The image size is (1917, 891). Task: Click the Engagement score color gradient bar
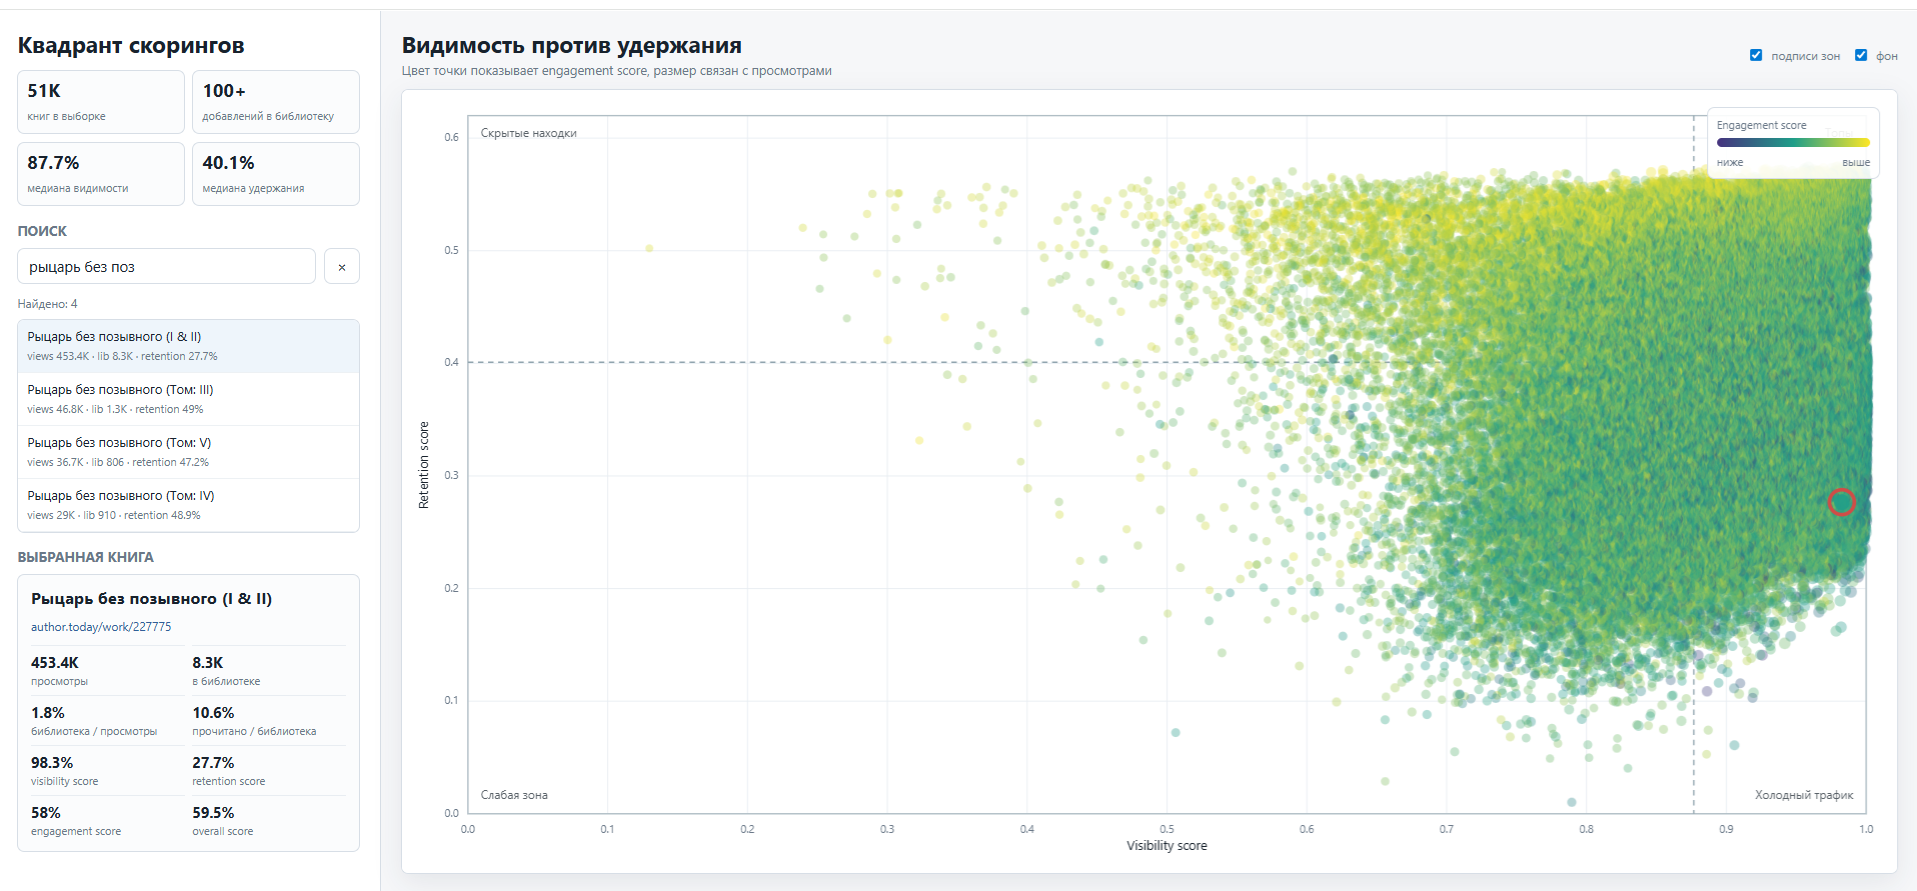pyautogui.click(x=1793, y=143)
